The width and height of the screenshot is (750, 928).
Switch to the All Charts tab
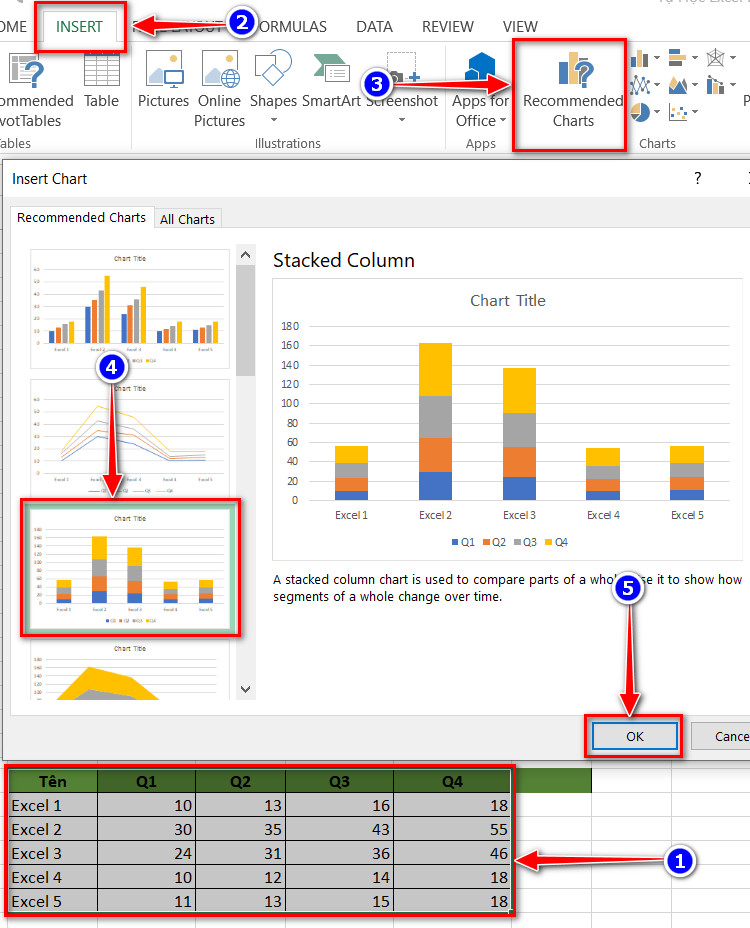click(x=187, y=219)
